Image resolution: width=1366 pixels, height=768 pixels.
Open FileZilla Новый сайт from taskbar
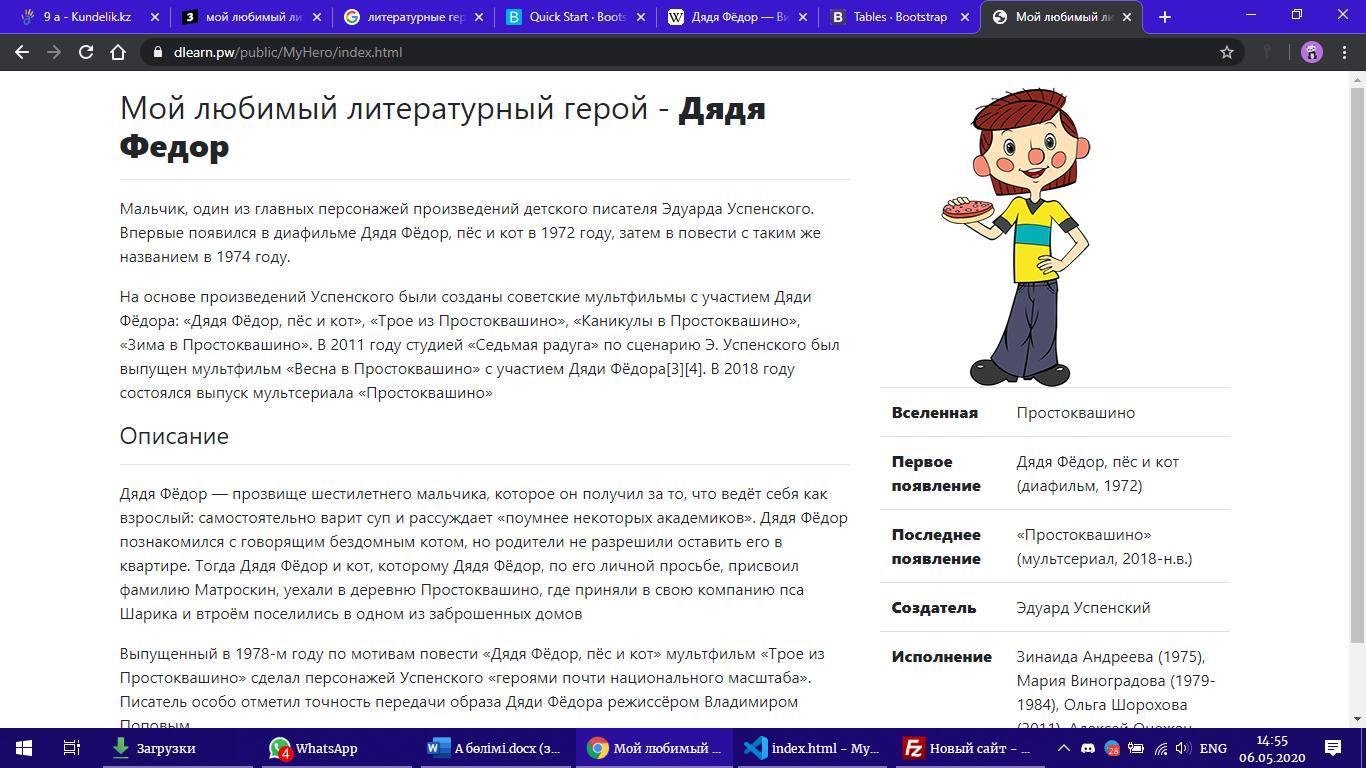coord(970,748)
